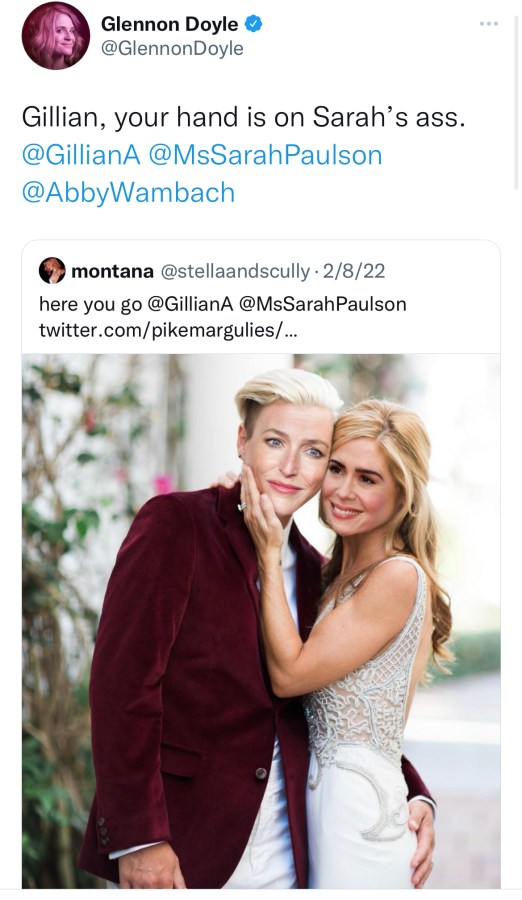Follow the @MsSarahPaulson mention in main tweet
The image size is (522, 900).
point(265,155)
